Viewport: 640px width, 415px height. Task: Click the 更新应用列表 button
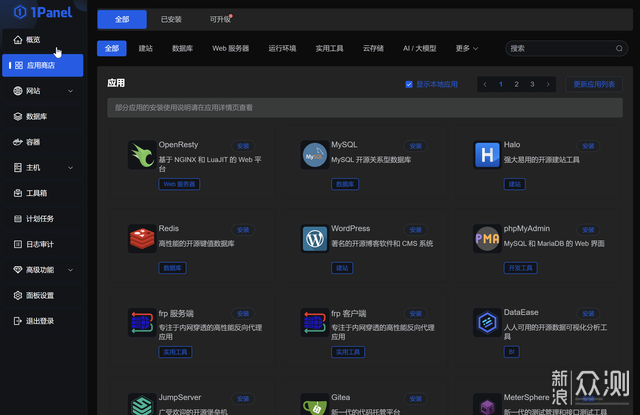(594, 85)
